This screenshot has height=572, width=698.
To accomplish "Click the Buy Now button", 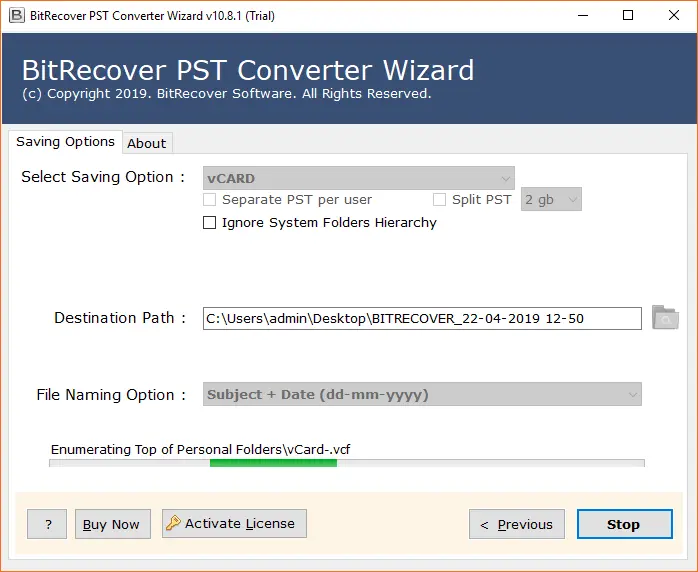I will point(111,524).
